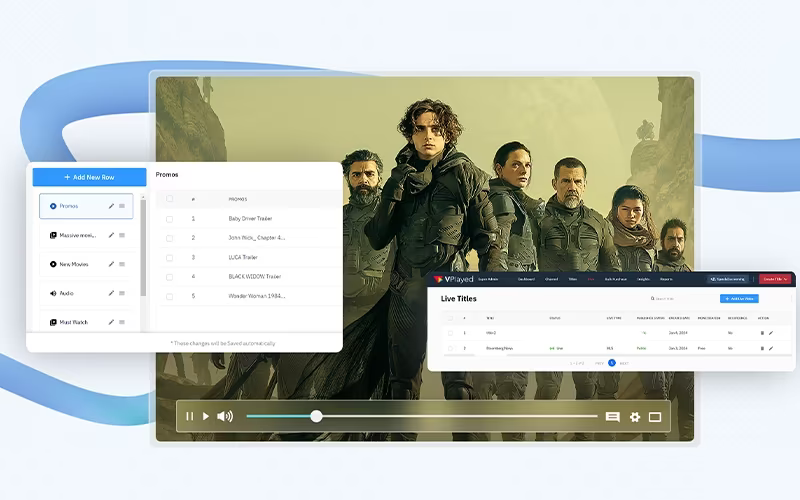Viewport: 800px width, 500px height.
Task: Check the Wonder Woman 1984 checkbox
Action: [x=169, y=296]
